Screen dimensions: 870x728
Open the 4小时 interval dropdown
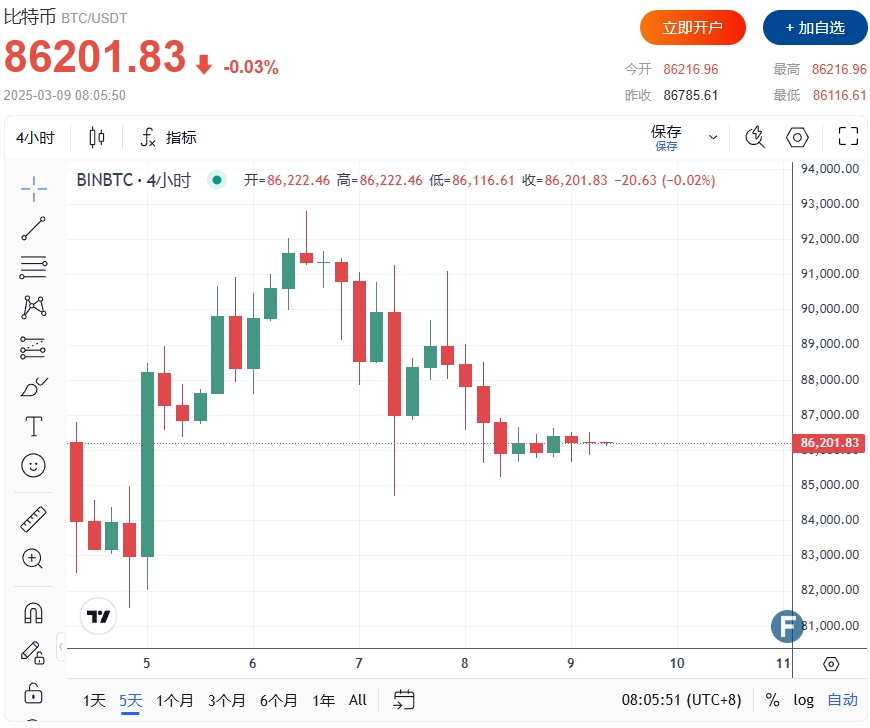point(35,138)
